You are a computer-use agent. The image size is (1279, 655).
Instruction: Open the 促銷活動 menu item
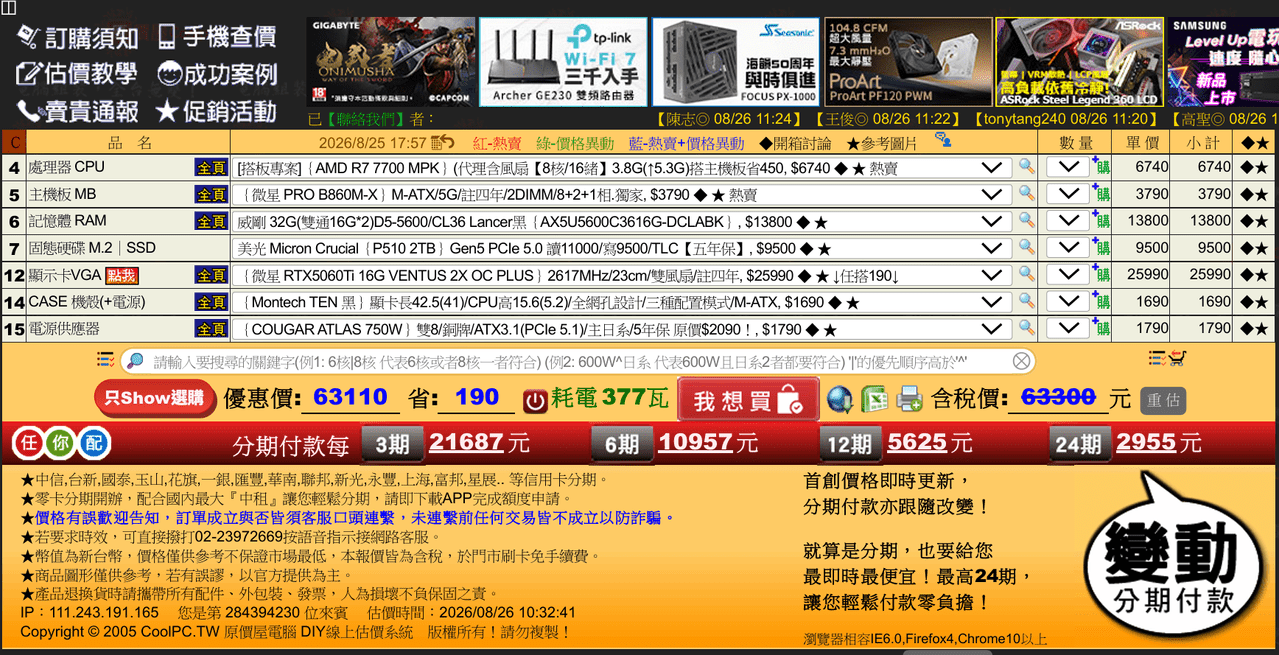point(216,111)
